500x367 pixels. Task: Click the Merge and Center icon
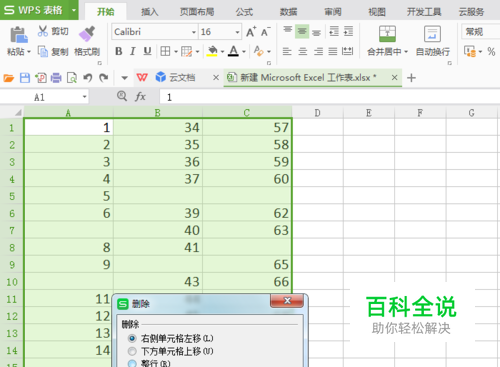tap(387, 34)
